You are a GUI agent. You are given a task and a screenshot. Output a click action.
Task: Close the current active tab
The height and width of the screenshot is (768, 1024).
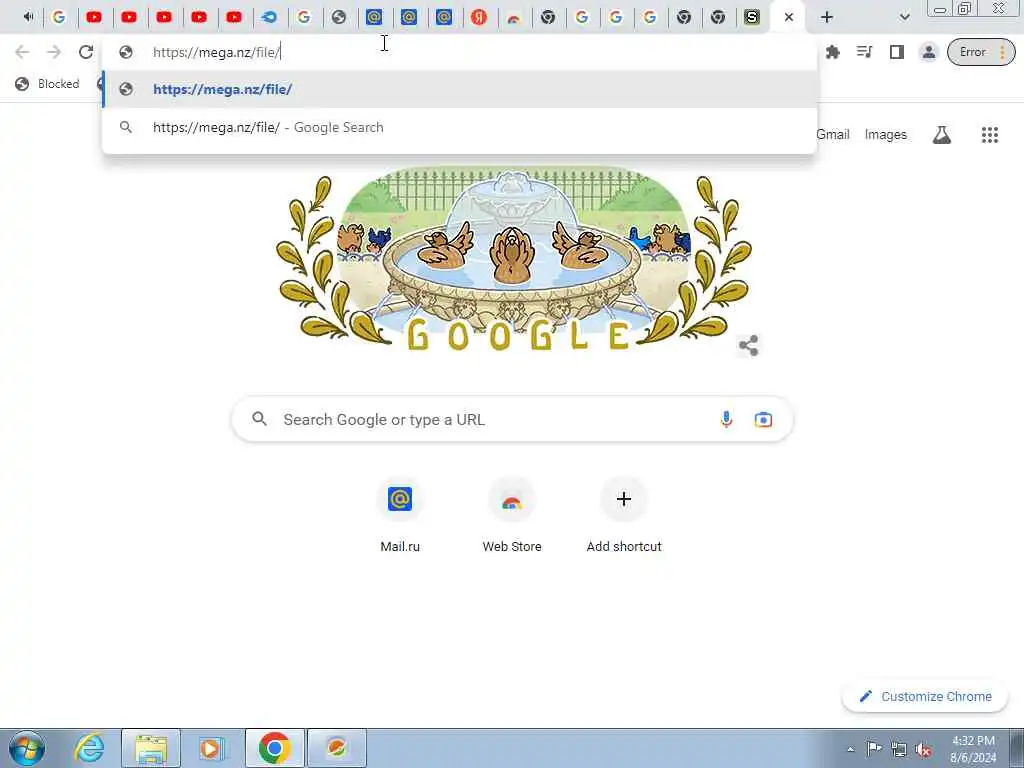(x=789, y=17)
